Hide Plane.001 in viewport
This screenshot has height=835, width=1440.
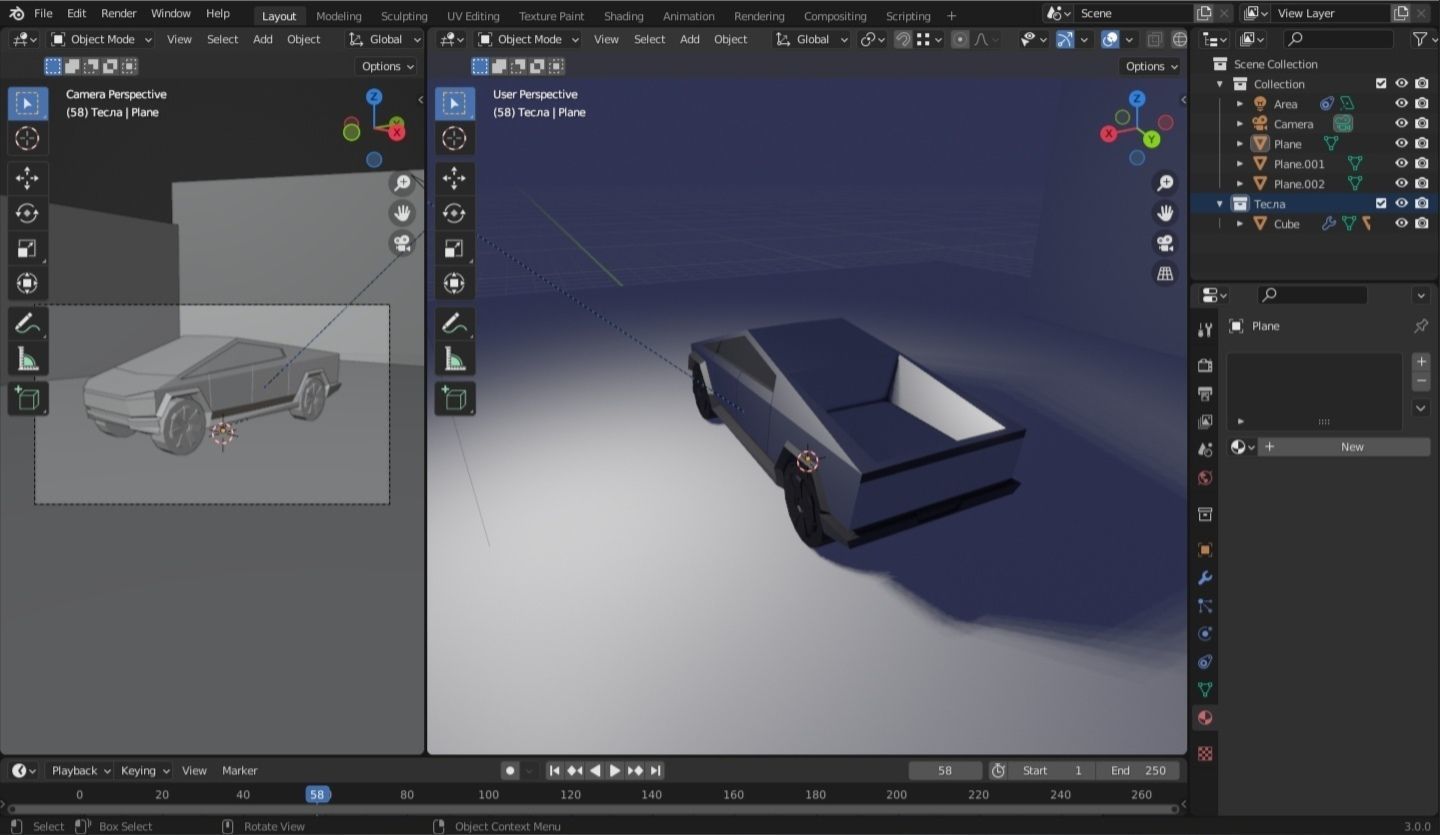(1401, 164)
